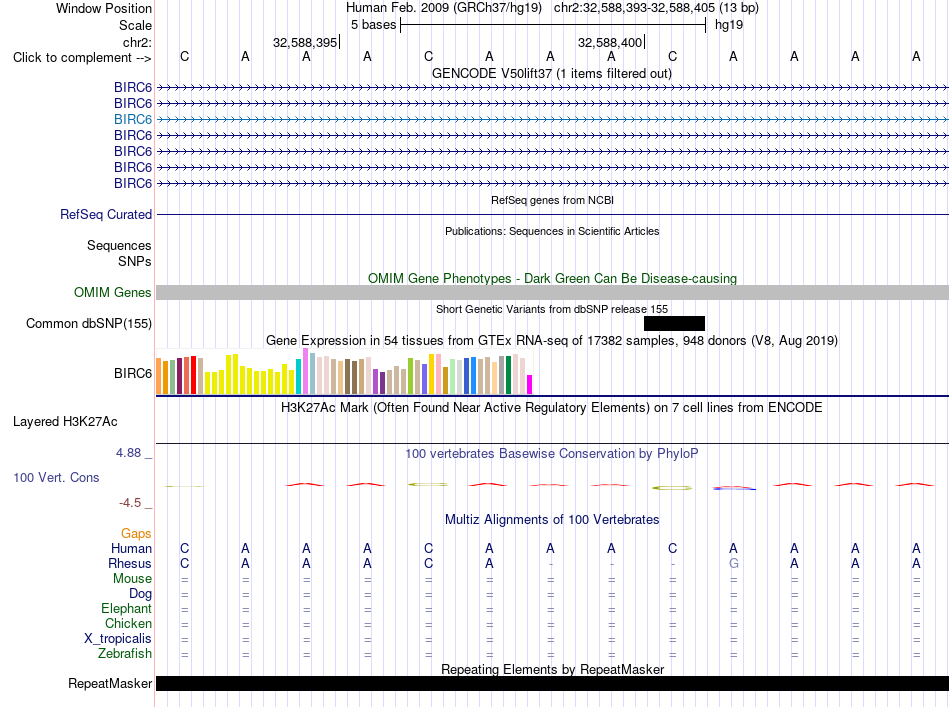The height and width of the screenshot is (707, 950).
Task: Select the Common dbSNP(155) track label
Action: [89, 324]
